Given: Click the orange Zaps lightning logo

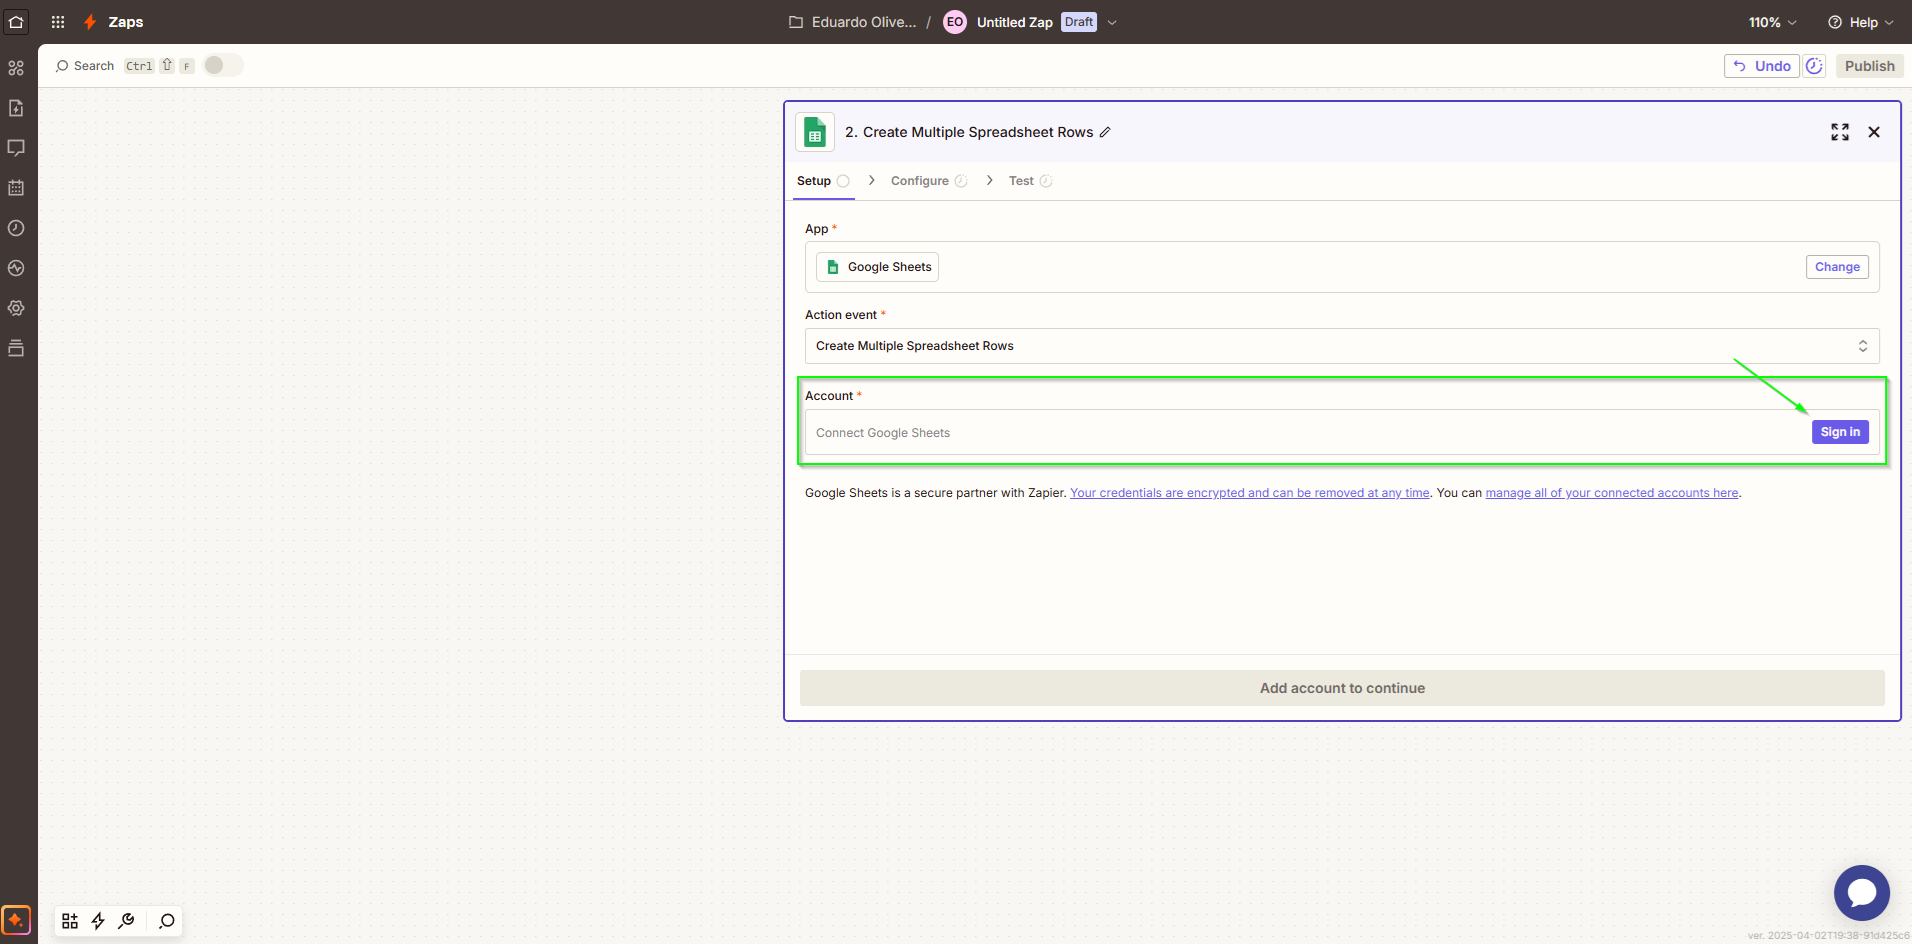Looking at the screenshot, I should (x=90, y=22).
